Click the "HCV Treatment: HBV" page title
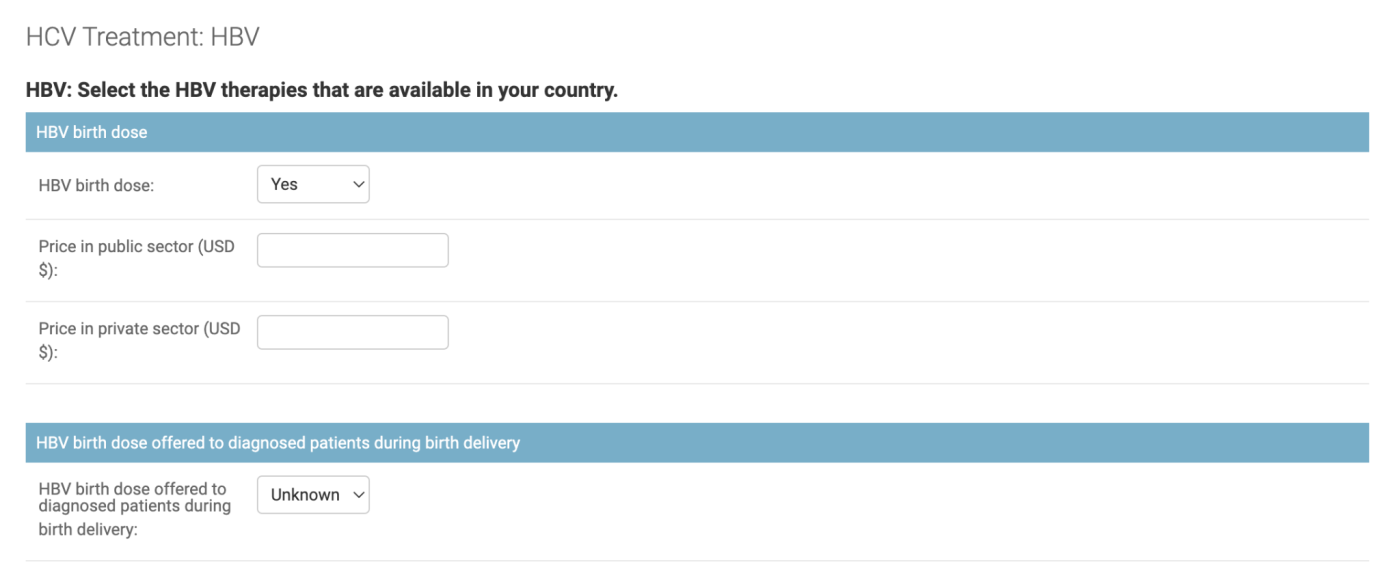Screen dimensions: 1400x571 (142, 37)
